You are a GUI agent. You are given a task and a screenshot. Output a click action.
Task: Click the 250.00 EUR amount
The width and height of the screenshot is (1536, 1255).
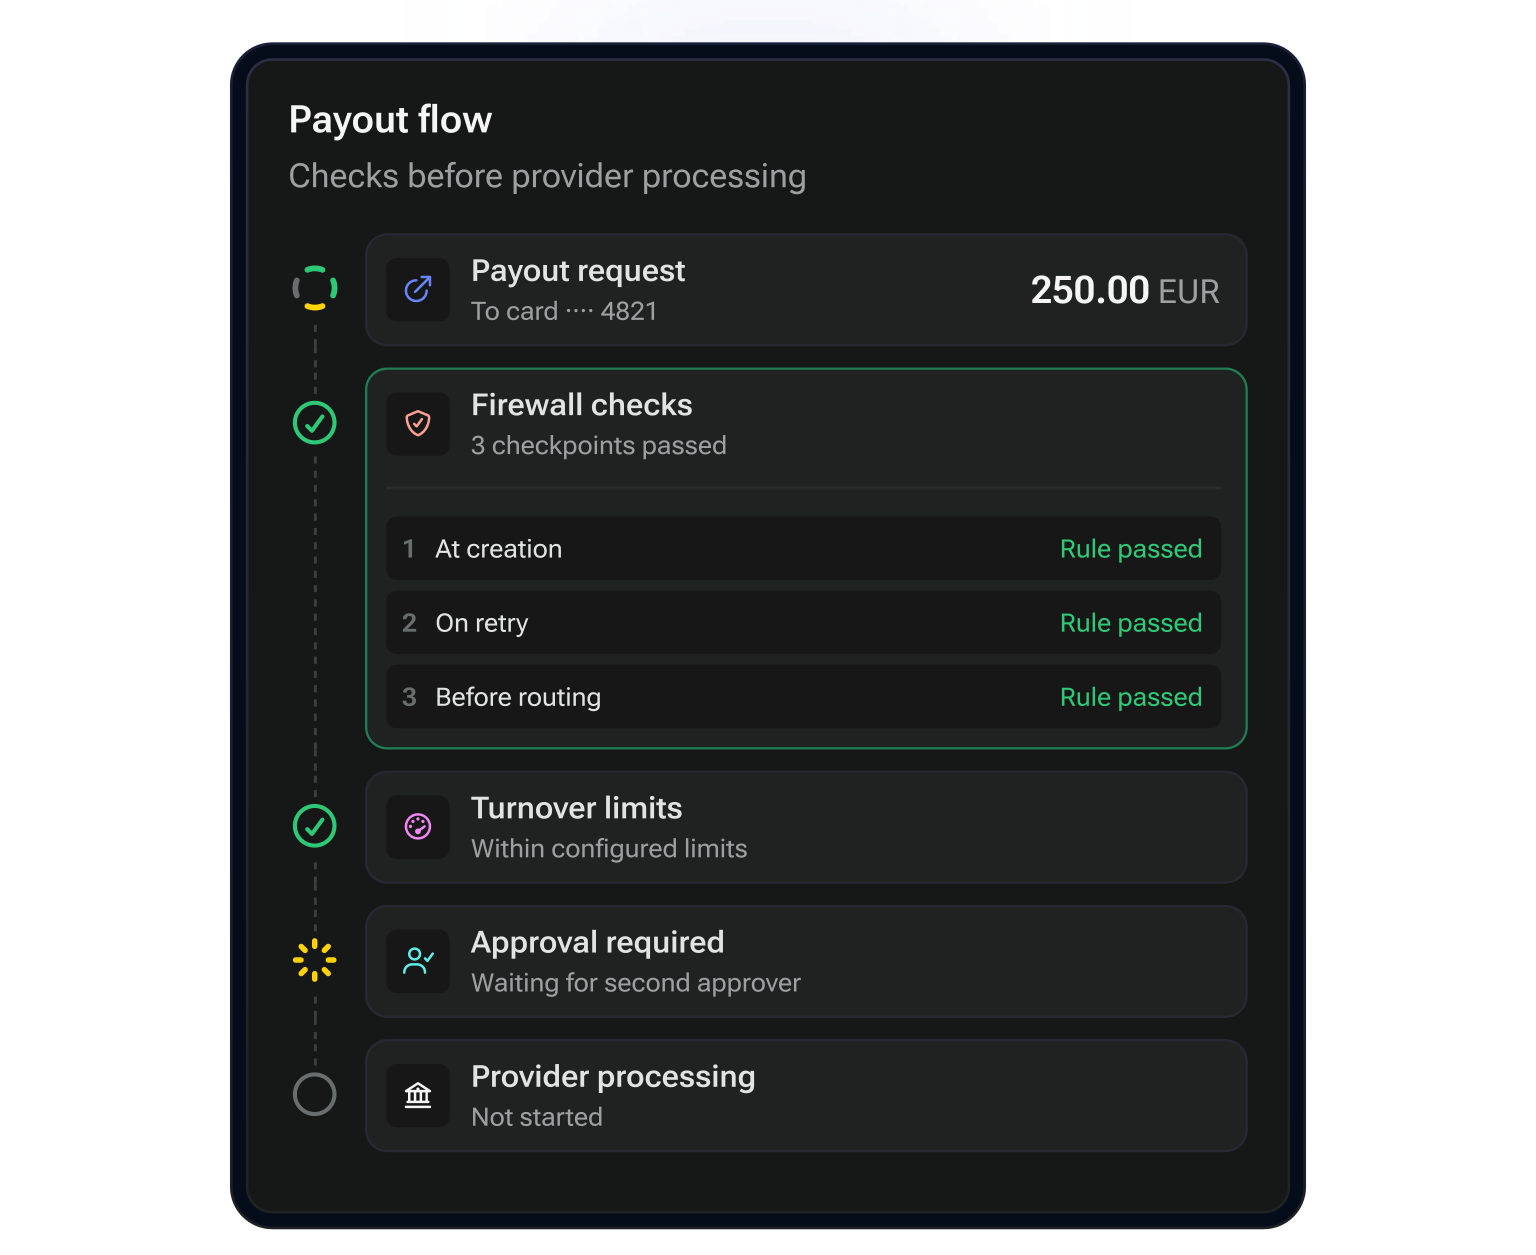pos(1125,291)
